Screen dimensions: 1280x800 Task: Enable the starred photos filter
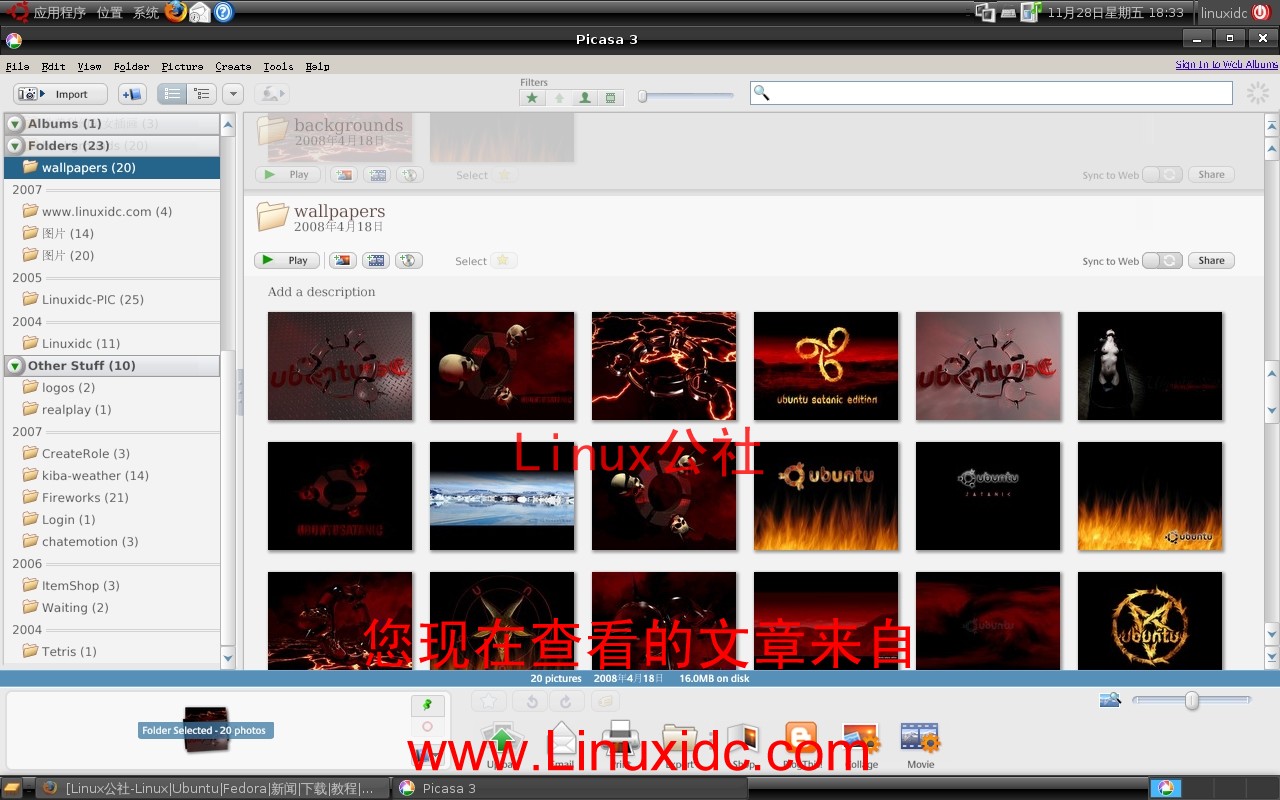(534, 97)
